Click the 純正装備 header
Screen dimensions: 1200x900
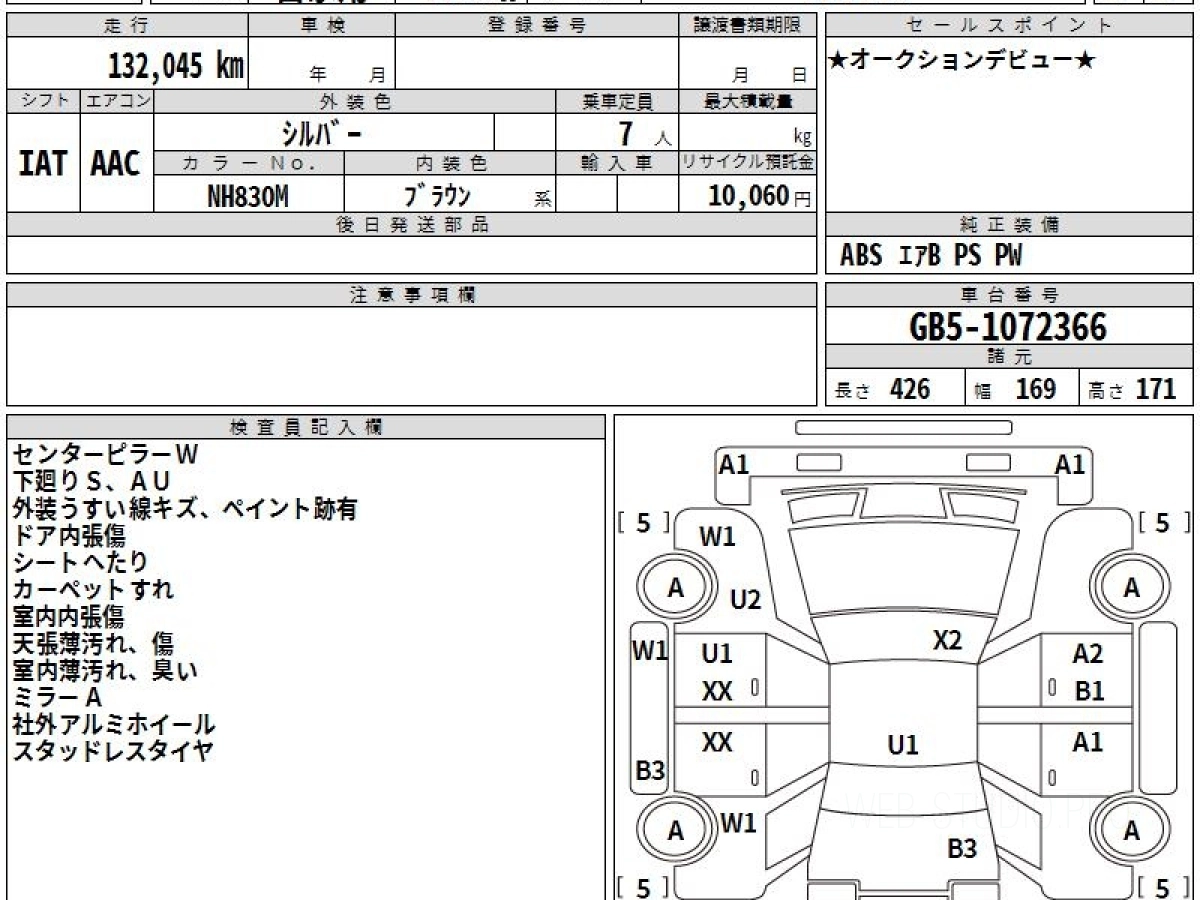(1009, 225)
